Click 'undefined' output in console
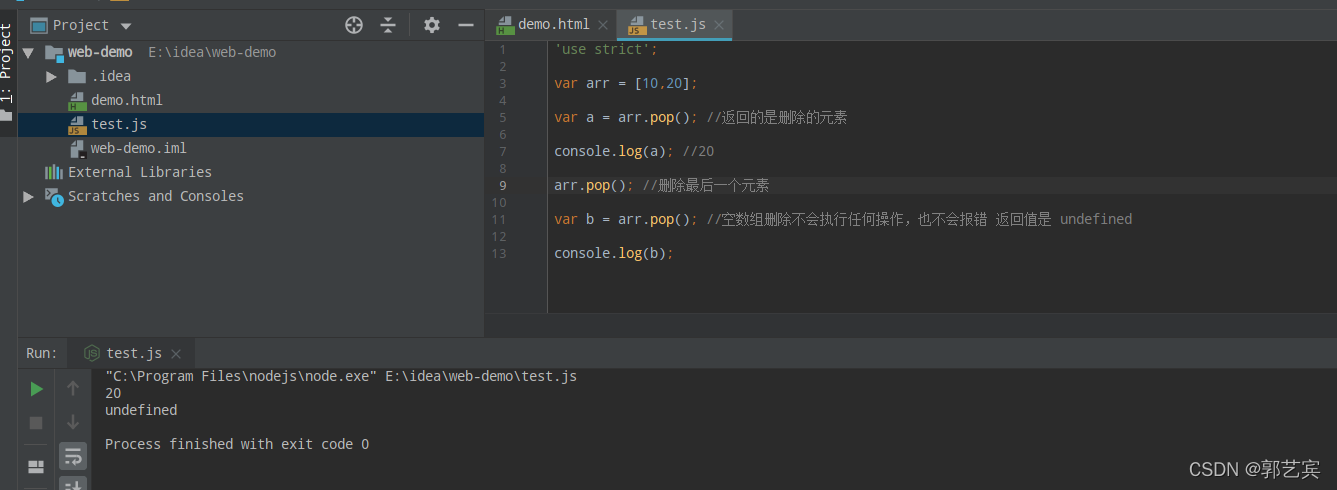This screenshot has height=490, width=1337. [x=141, y=410]
